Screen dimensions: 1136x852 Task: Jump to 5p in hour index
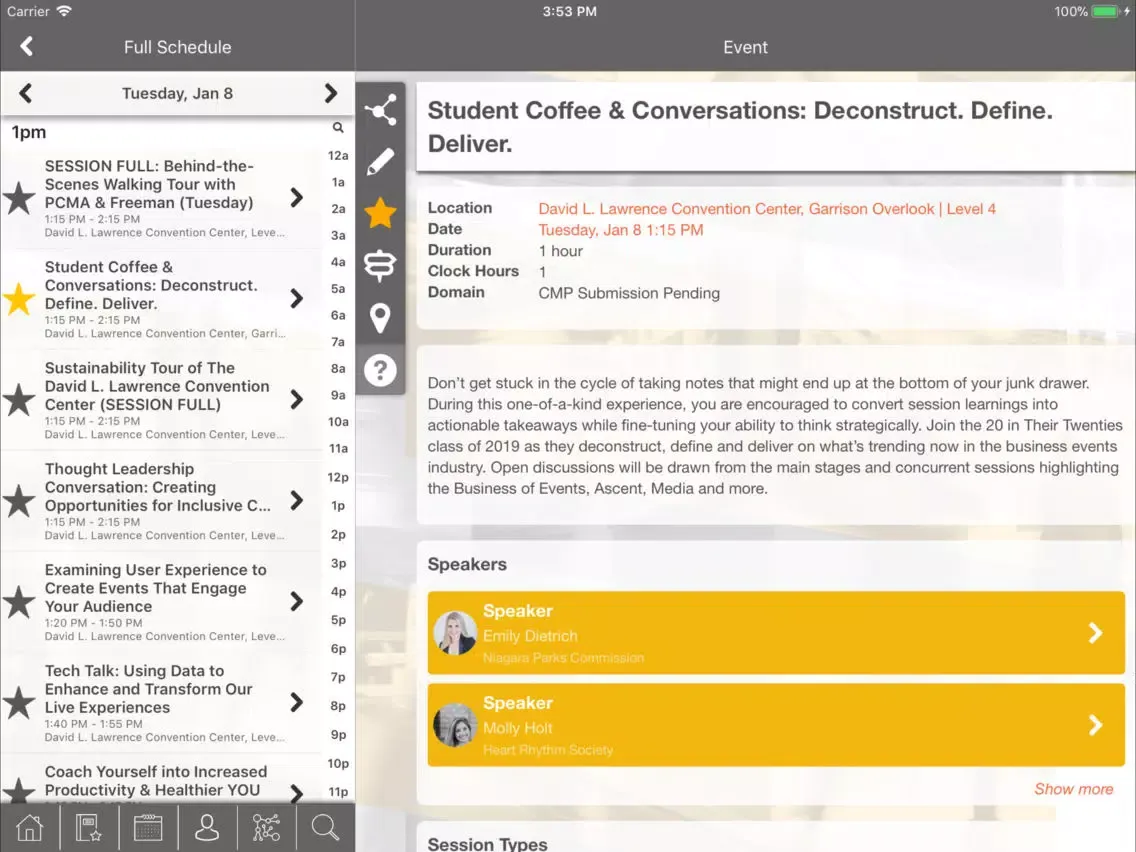(x=338, y=620)
